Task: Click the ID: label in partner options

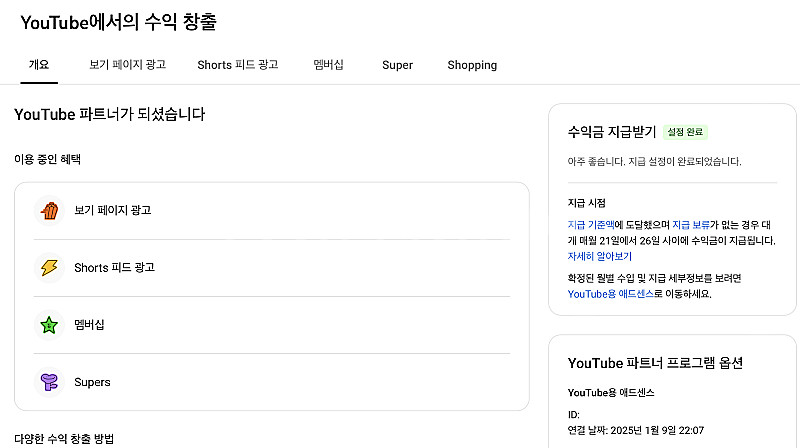Action: [573, 415]
